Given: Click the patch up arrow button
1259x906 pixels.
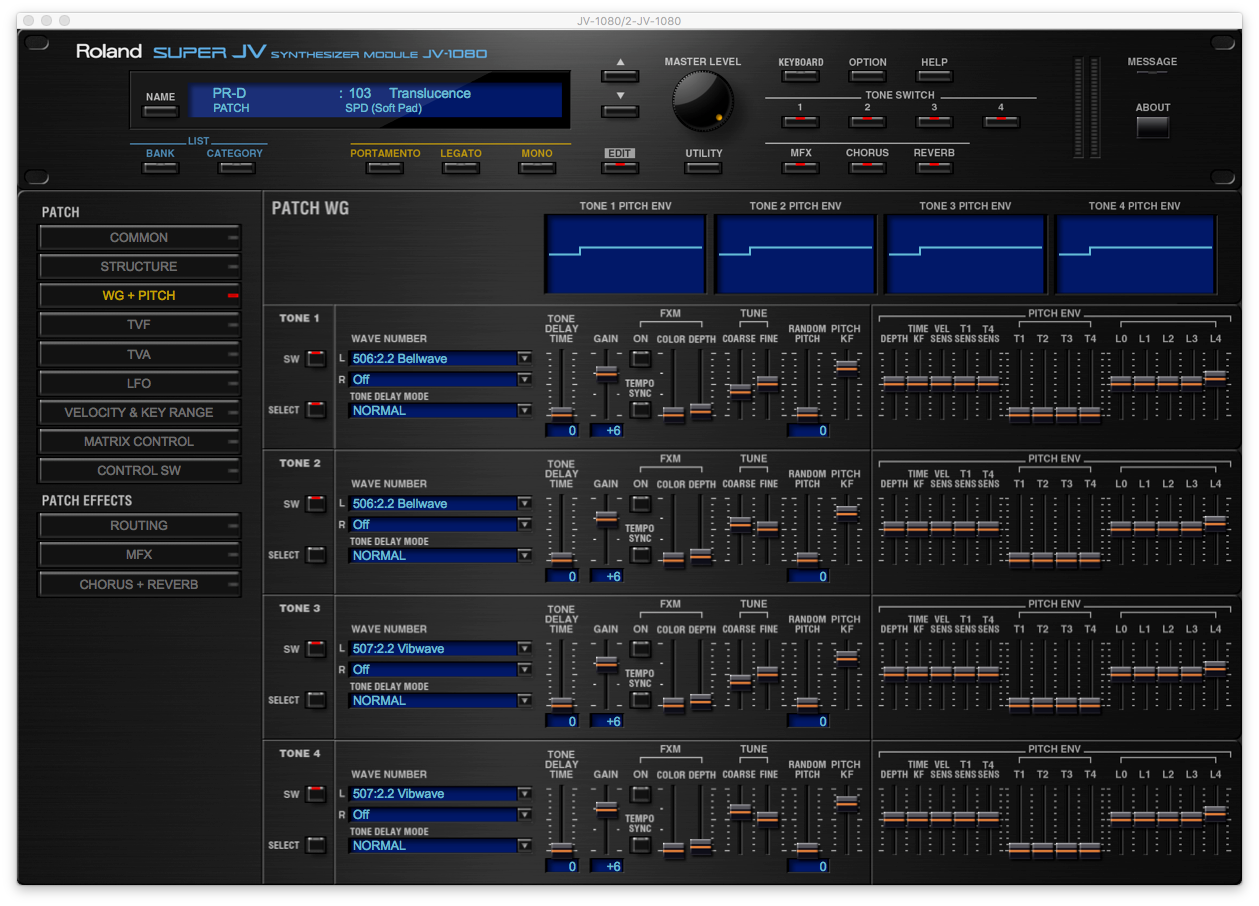Looking at the screenshot, I should click(620, 76).
